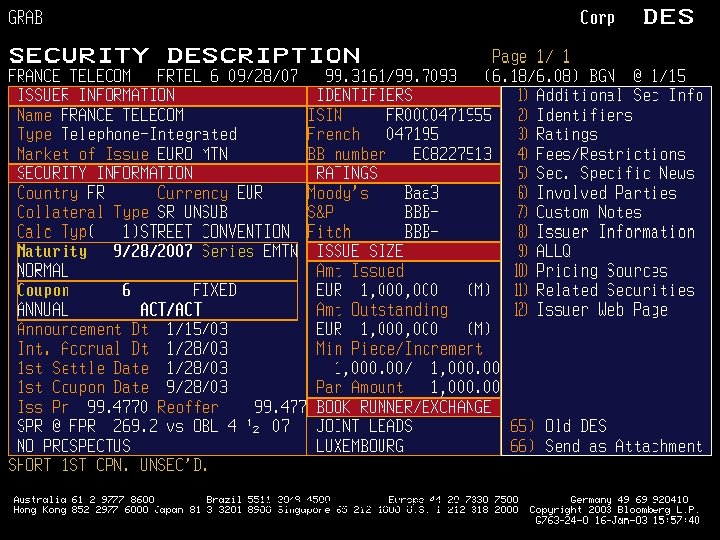Click the ISIN number value
The height and width of the screenshot is (540, 720).
[439, 115]
